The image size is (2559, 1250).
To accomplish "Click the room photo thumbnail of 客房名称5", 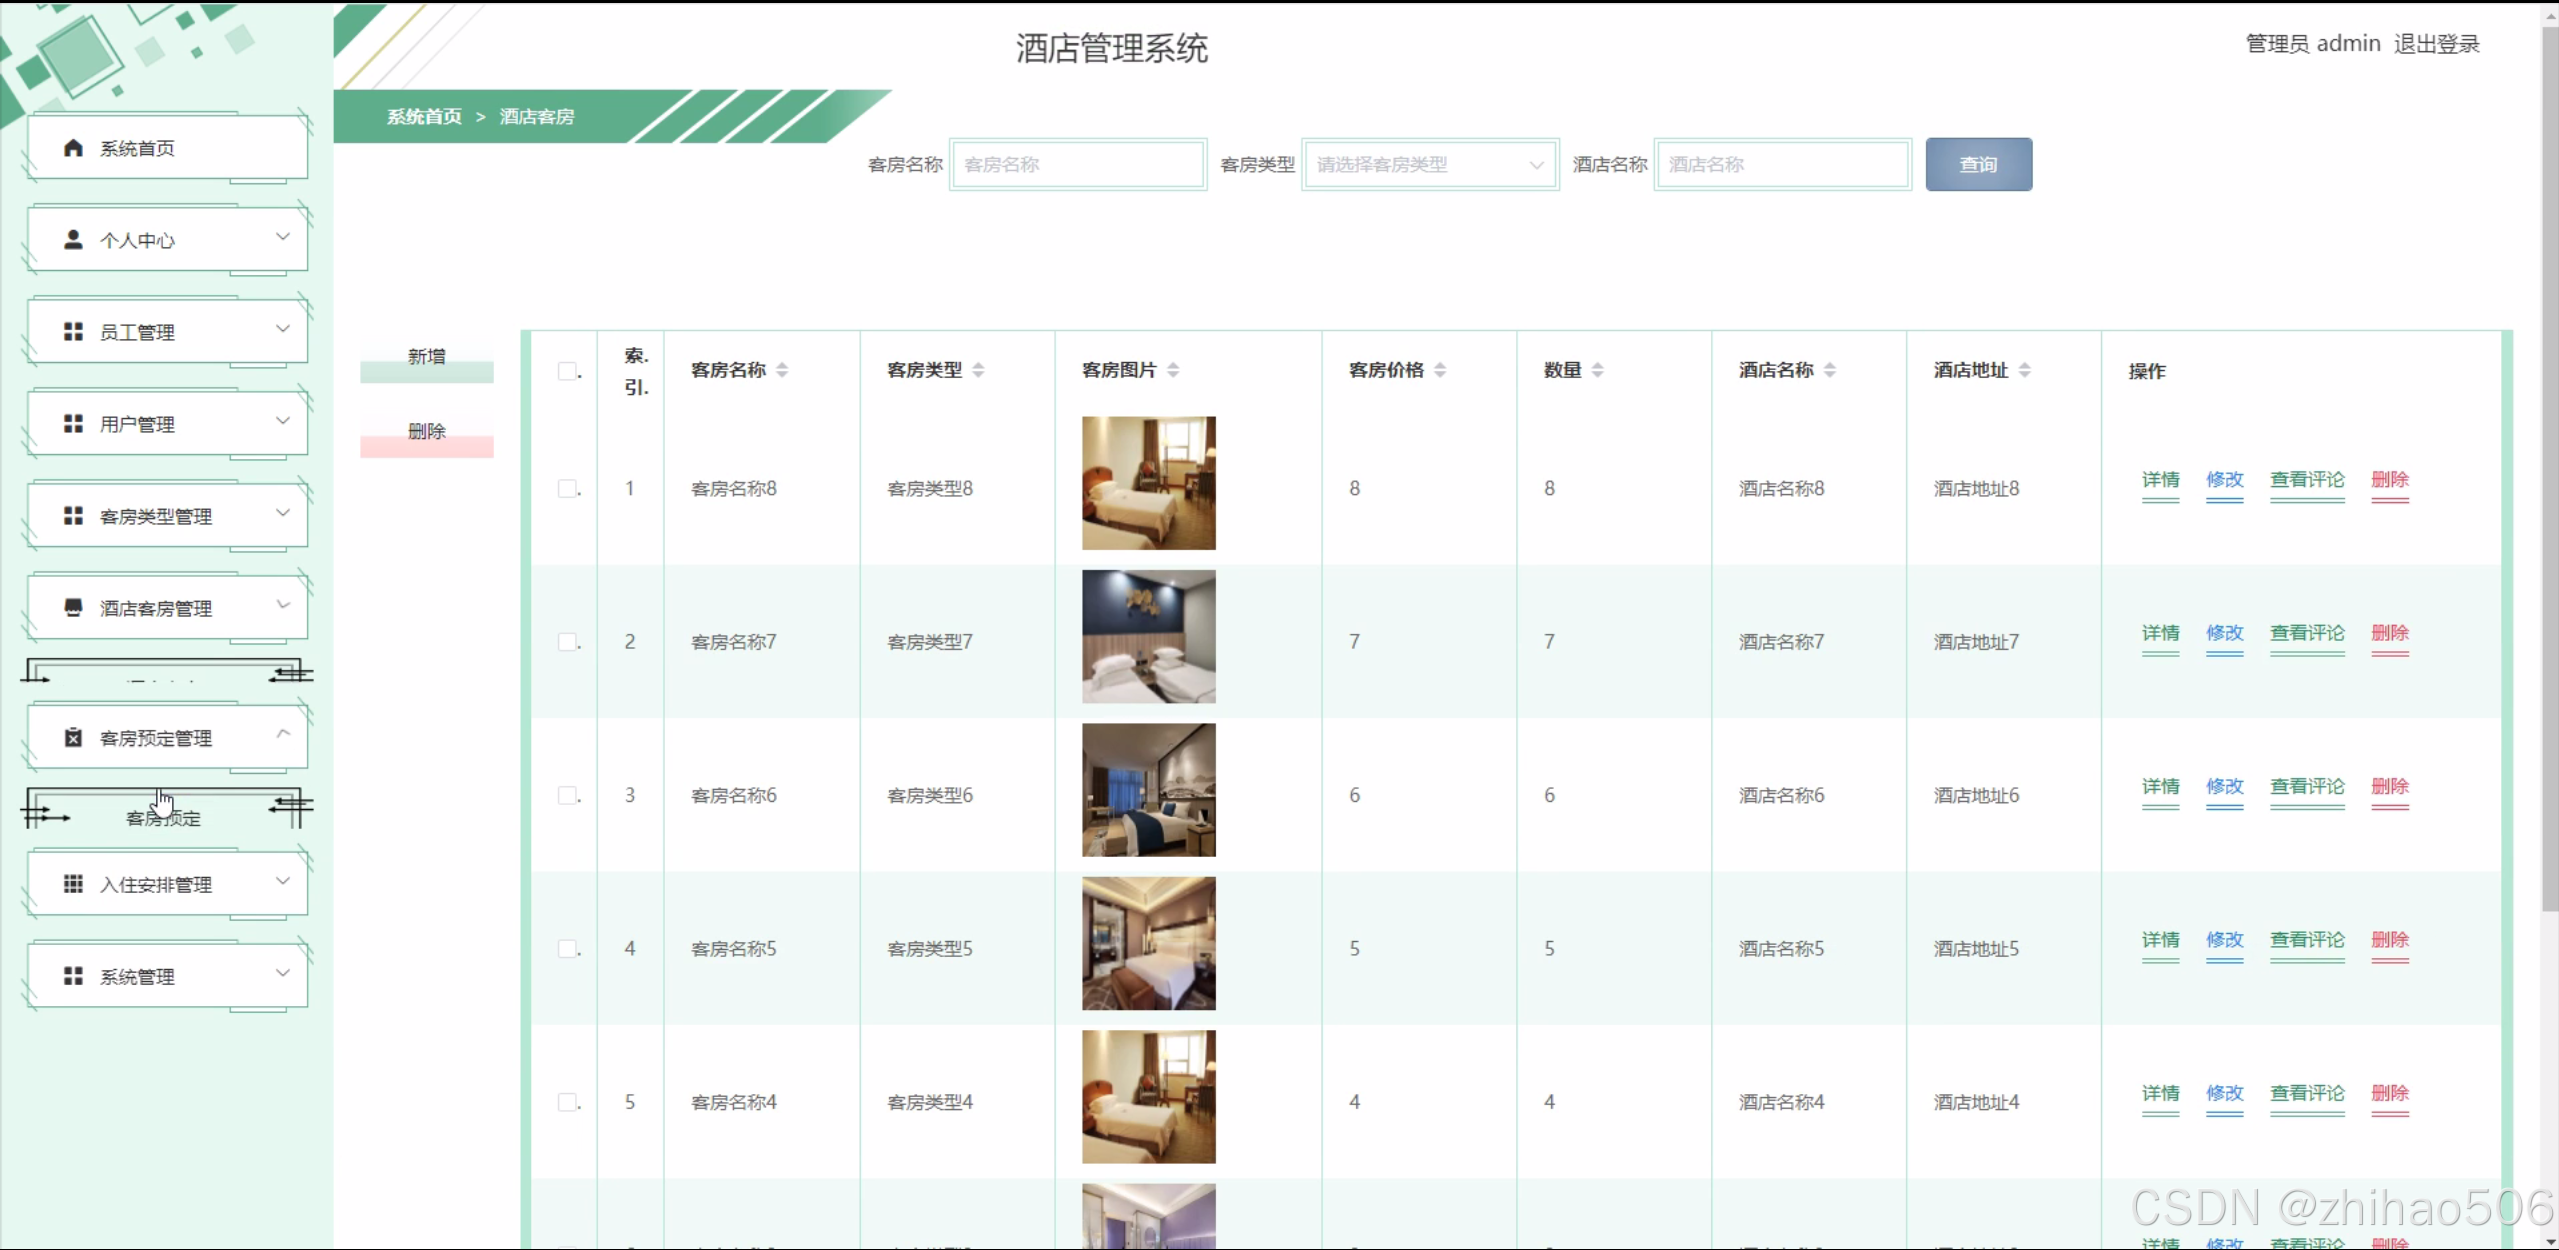I will click(1148, 943).
